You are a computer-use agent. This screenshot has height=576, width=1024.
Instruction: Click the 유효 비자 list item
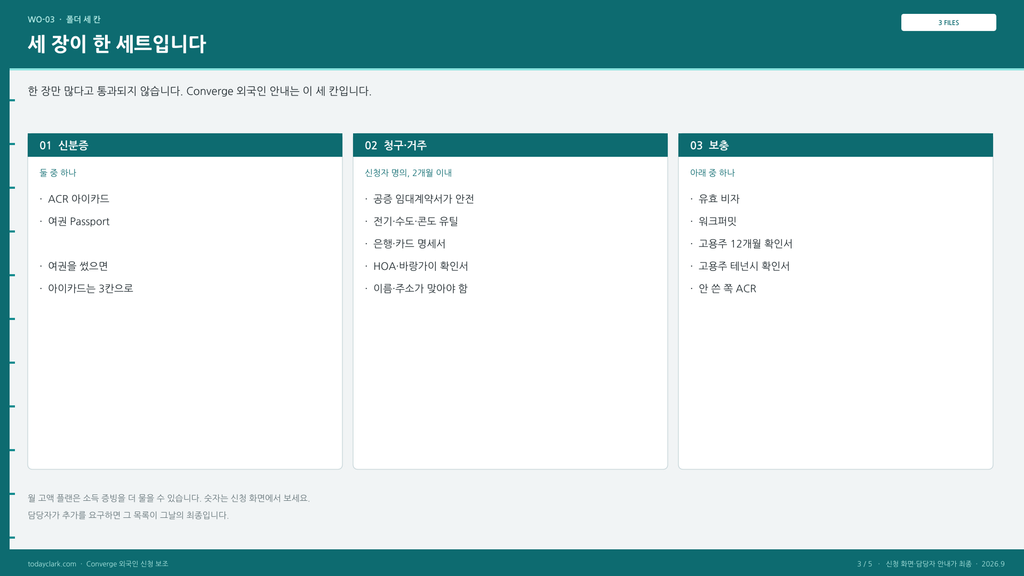coord(718,199)
